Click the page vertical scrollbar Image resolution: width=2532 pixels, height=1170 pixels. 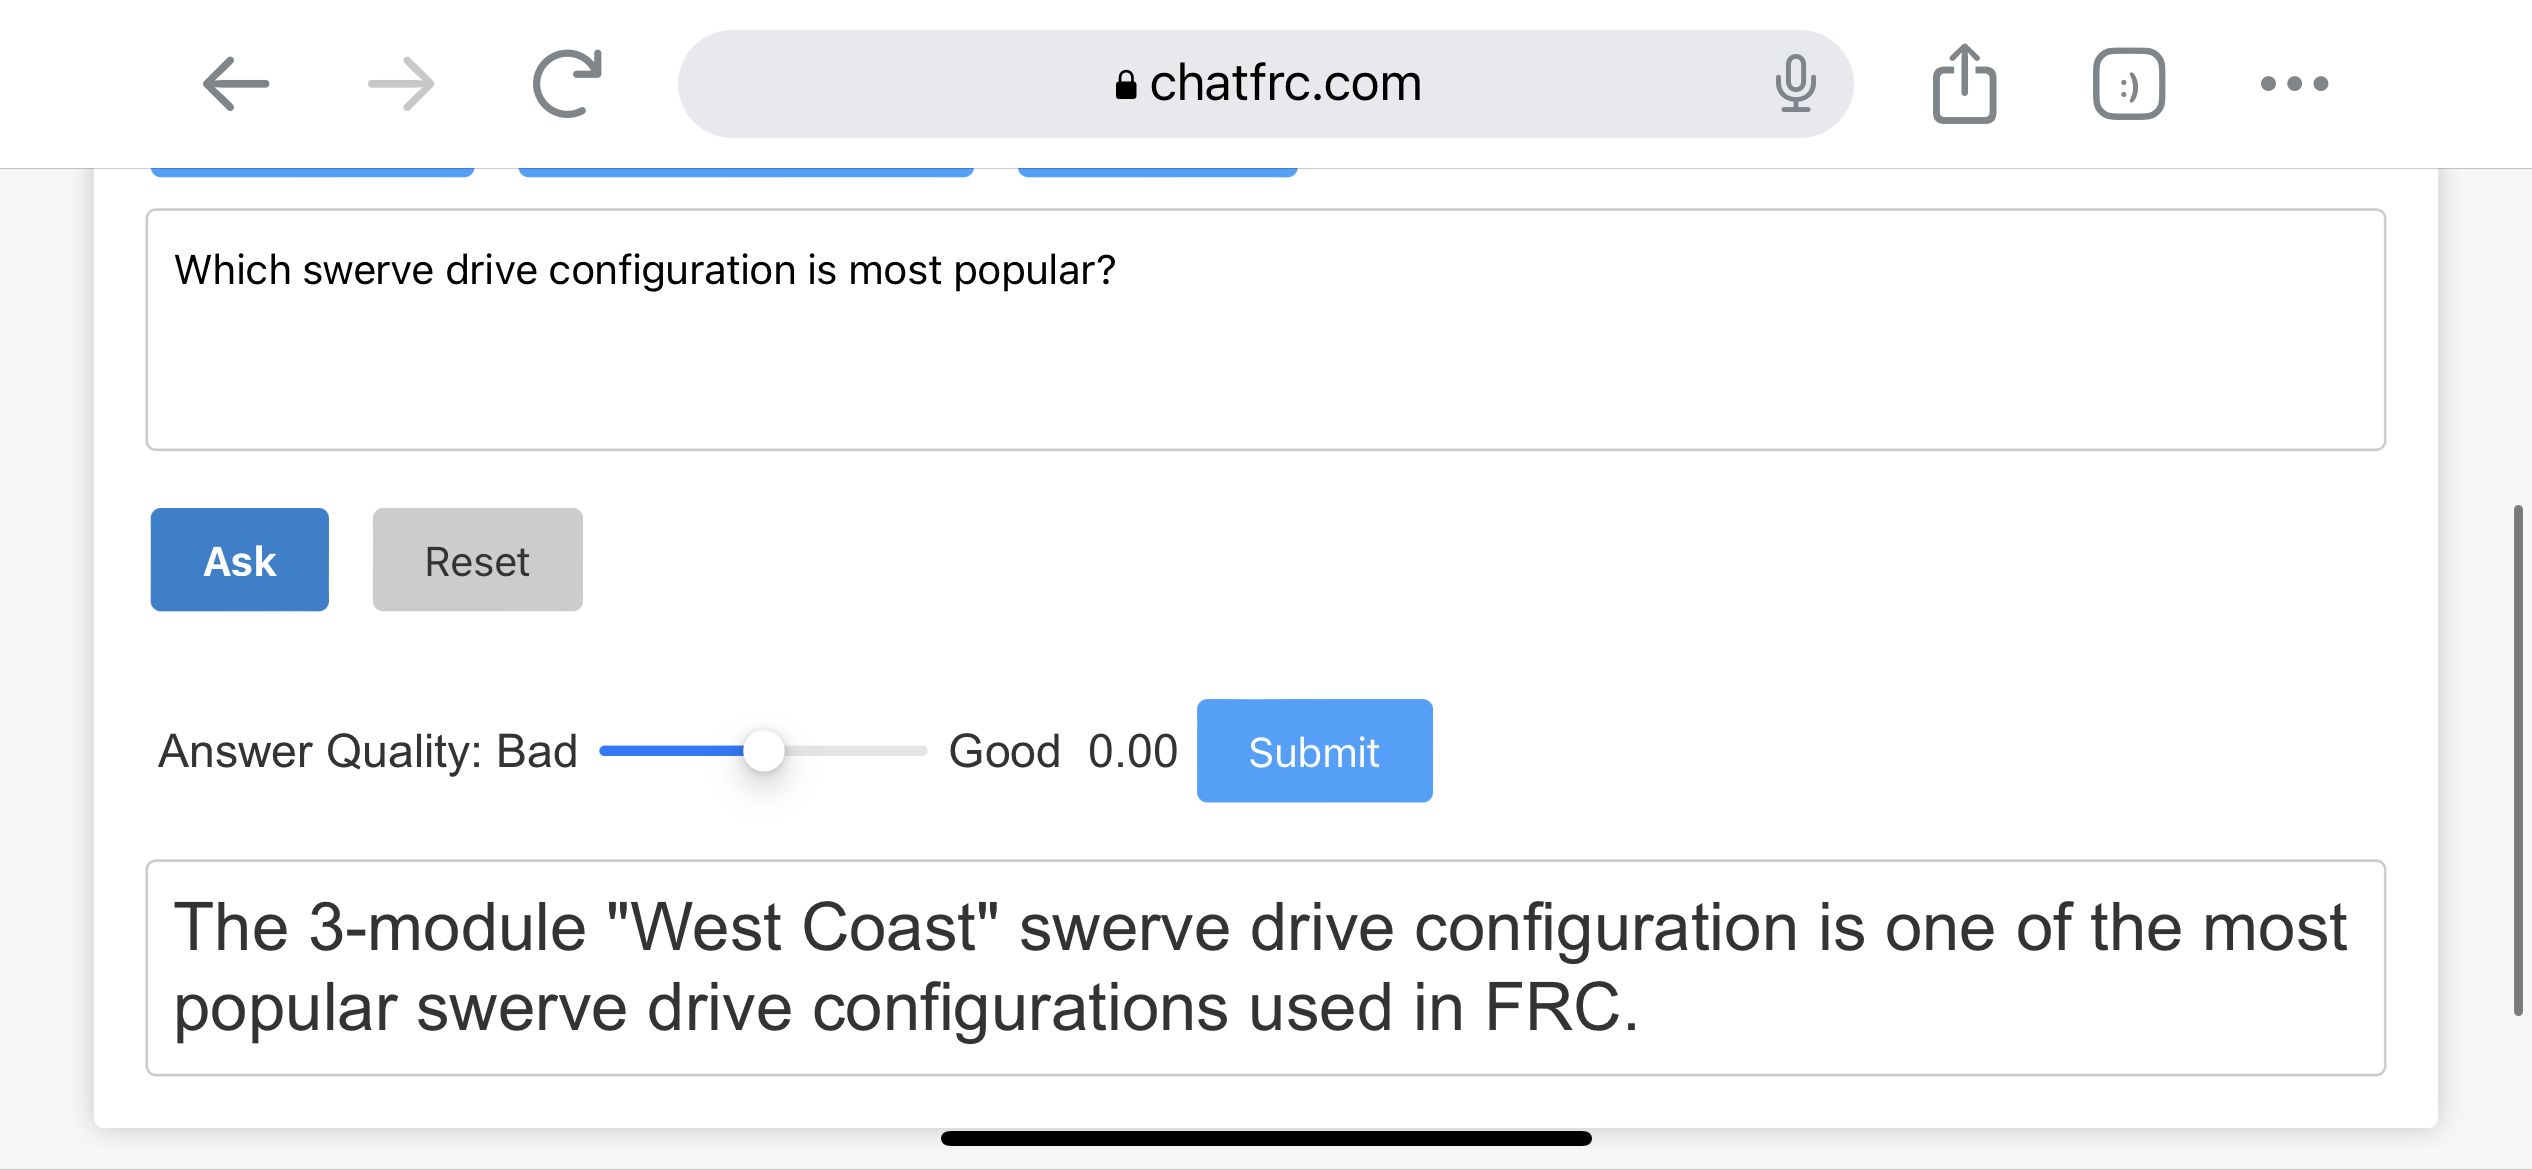(2518, 760)
